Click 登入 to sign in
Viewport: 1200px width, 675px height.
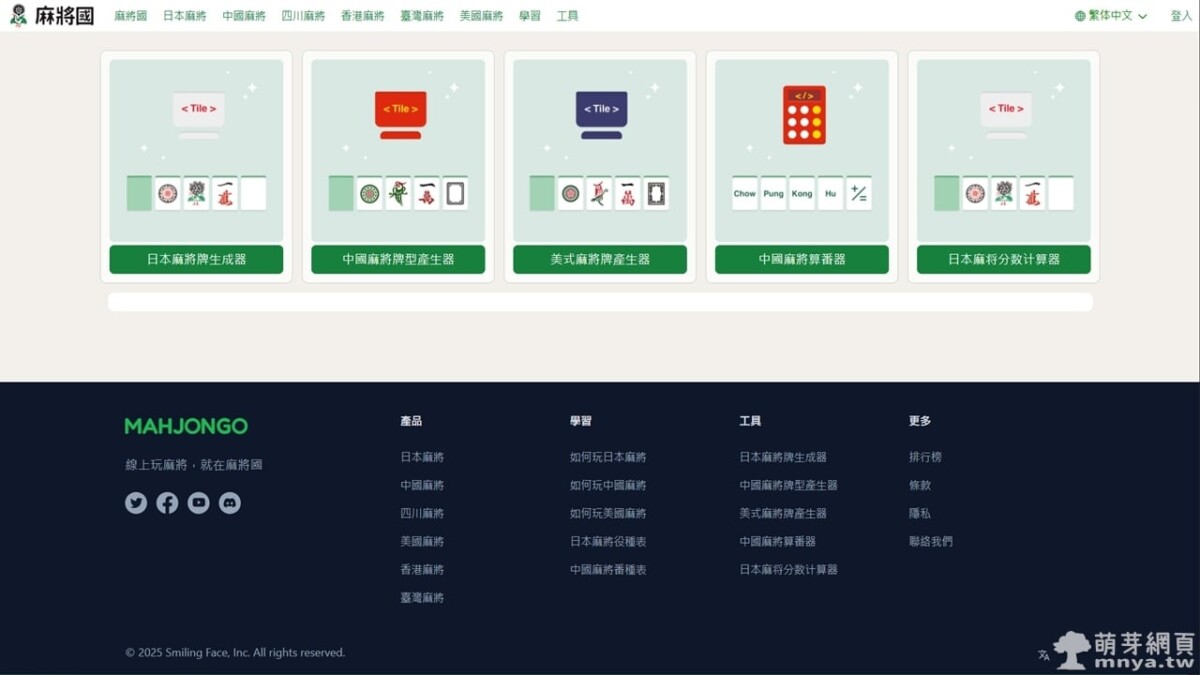coord(1181,16)
